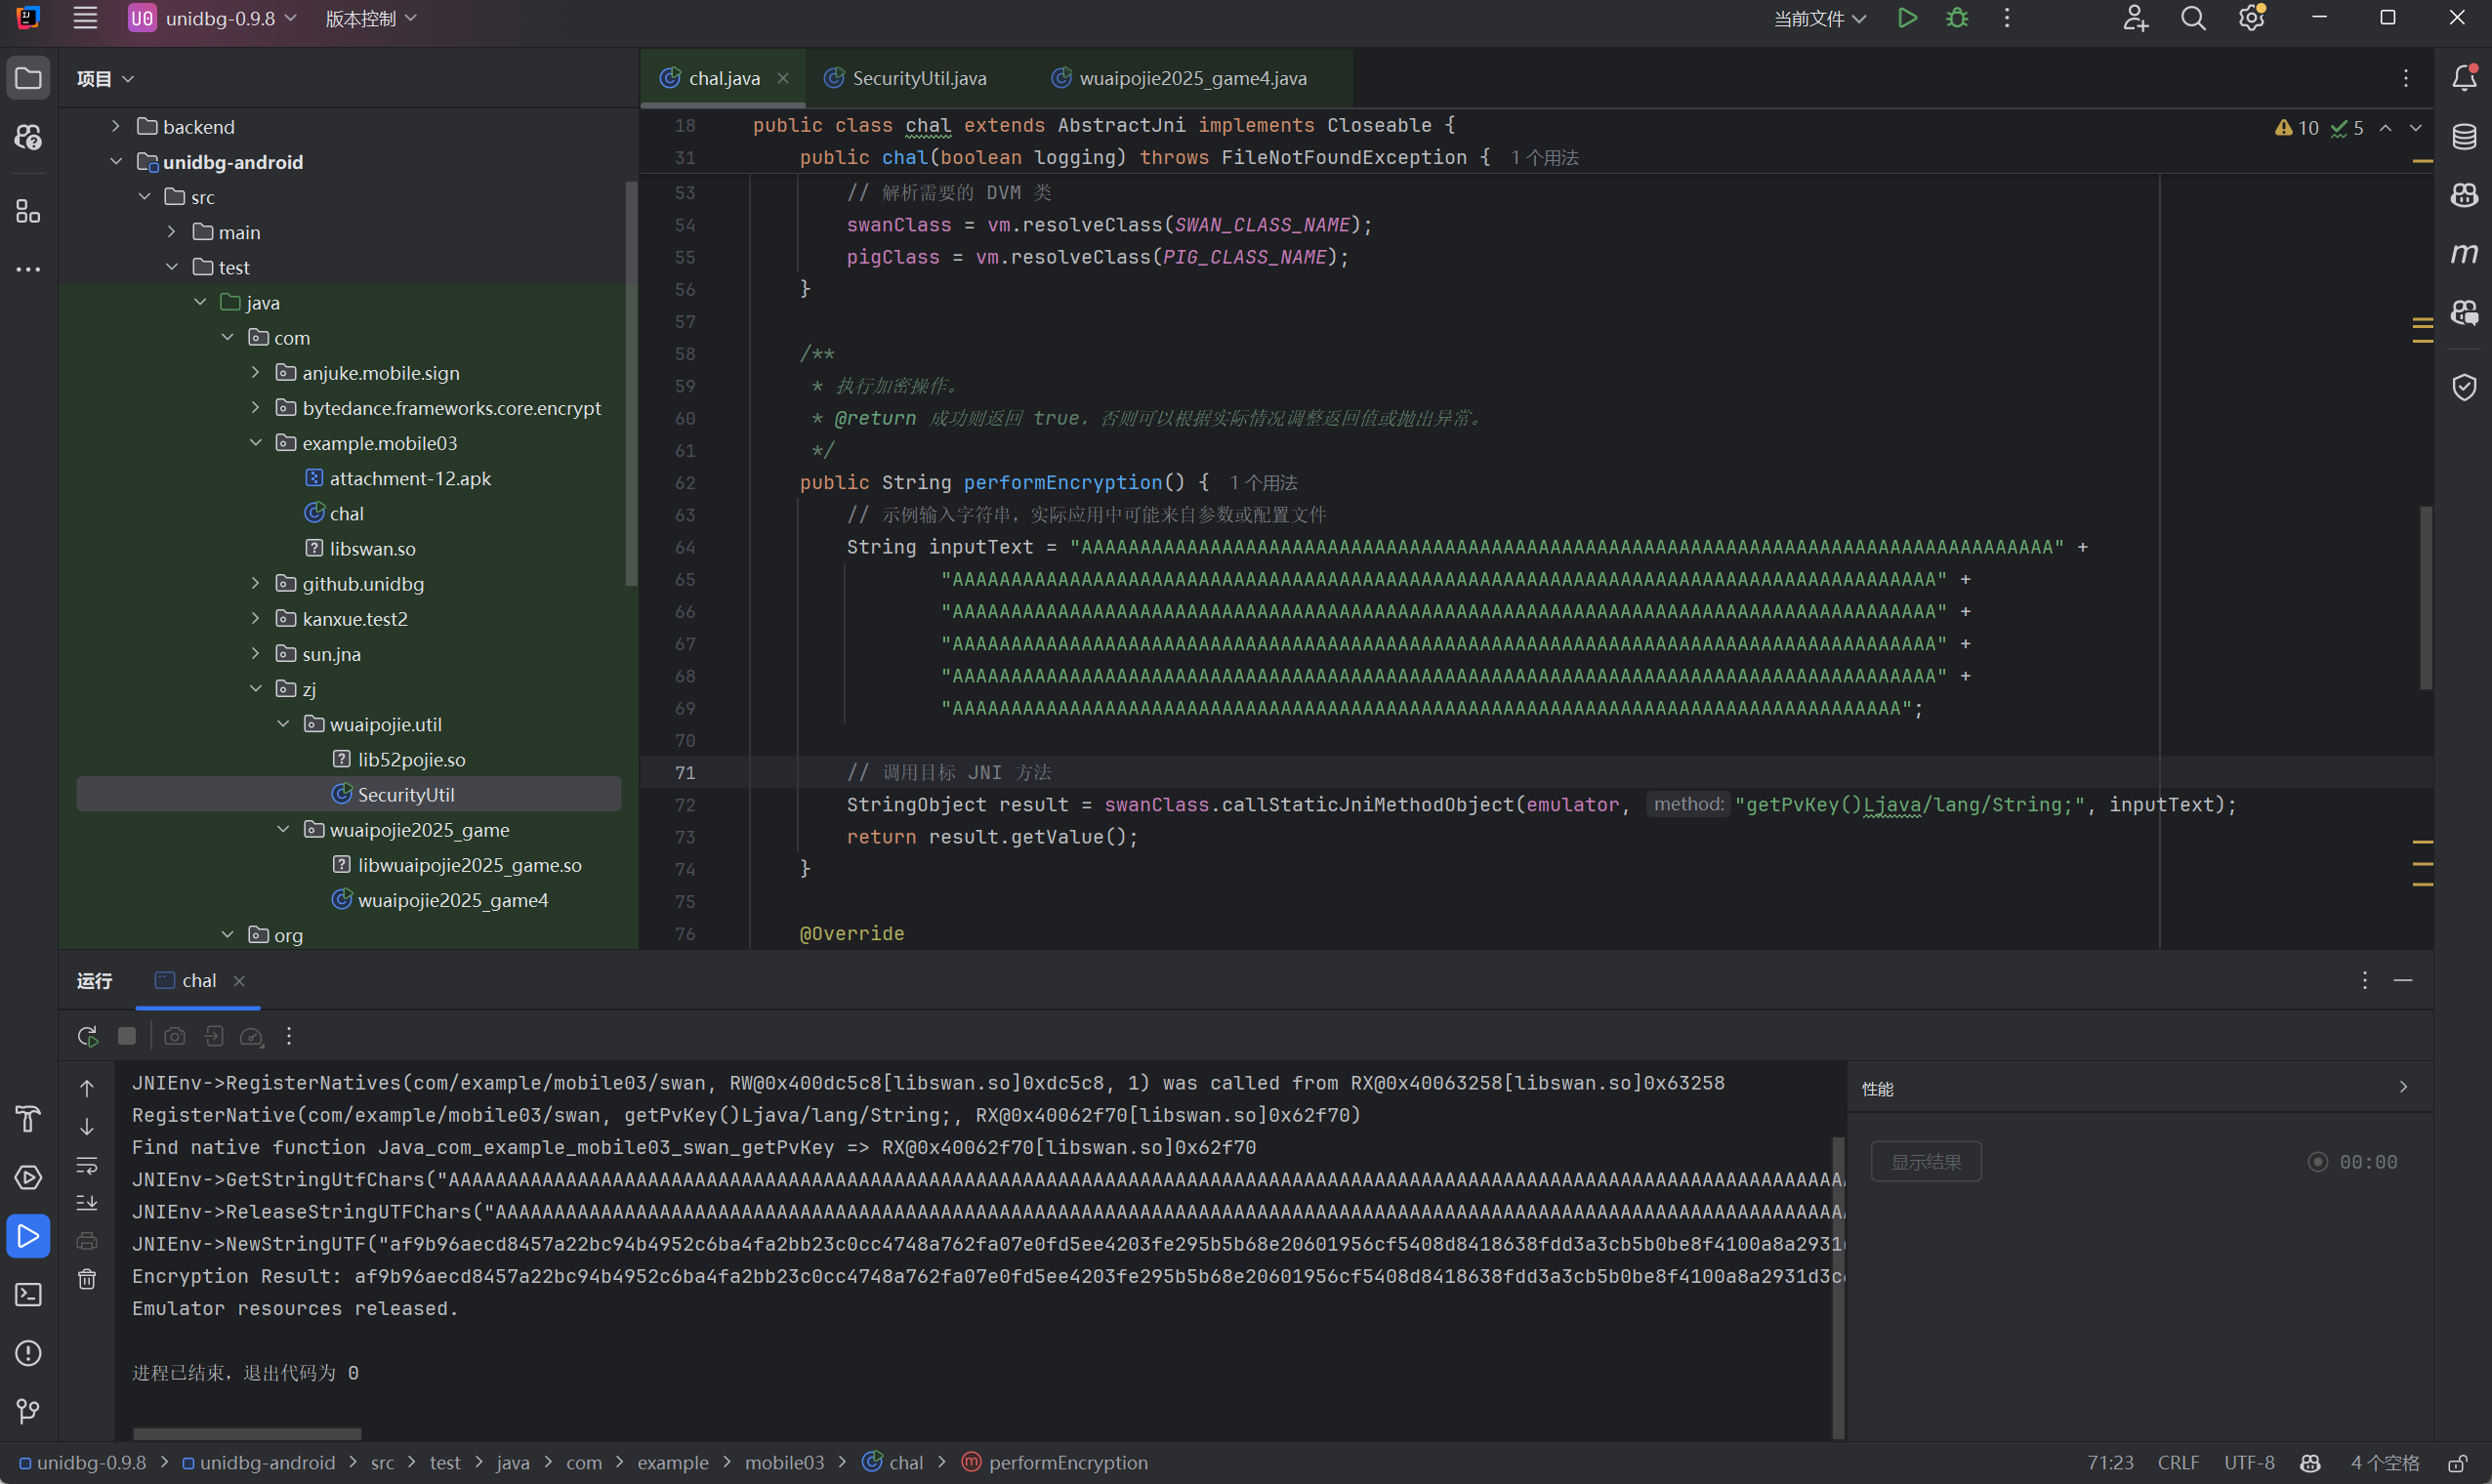Rerun the chal run configuration
Image resolution: width=2492 pixels, height=1484 pixels.
pos(87,1036)
